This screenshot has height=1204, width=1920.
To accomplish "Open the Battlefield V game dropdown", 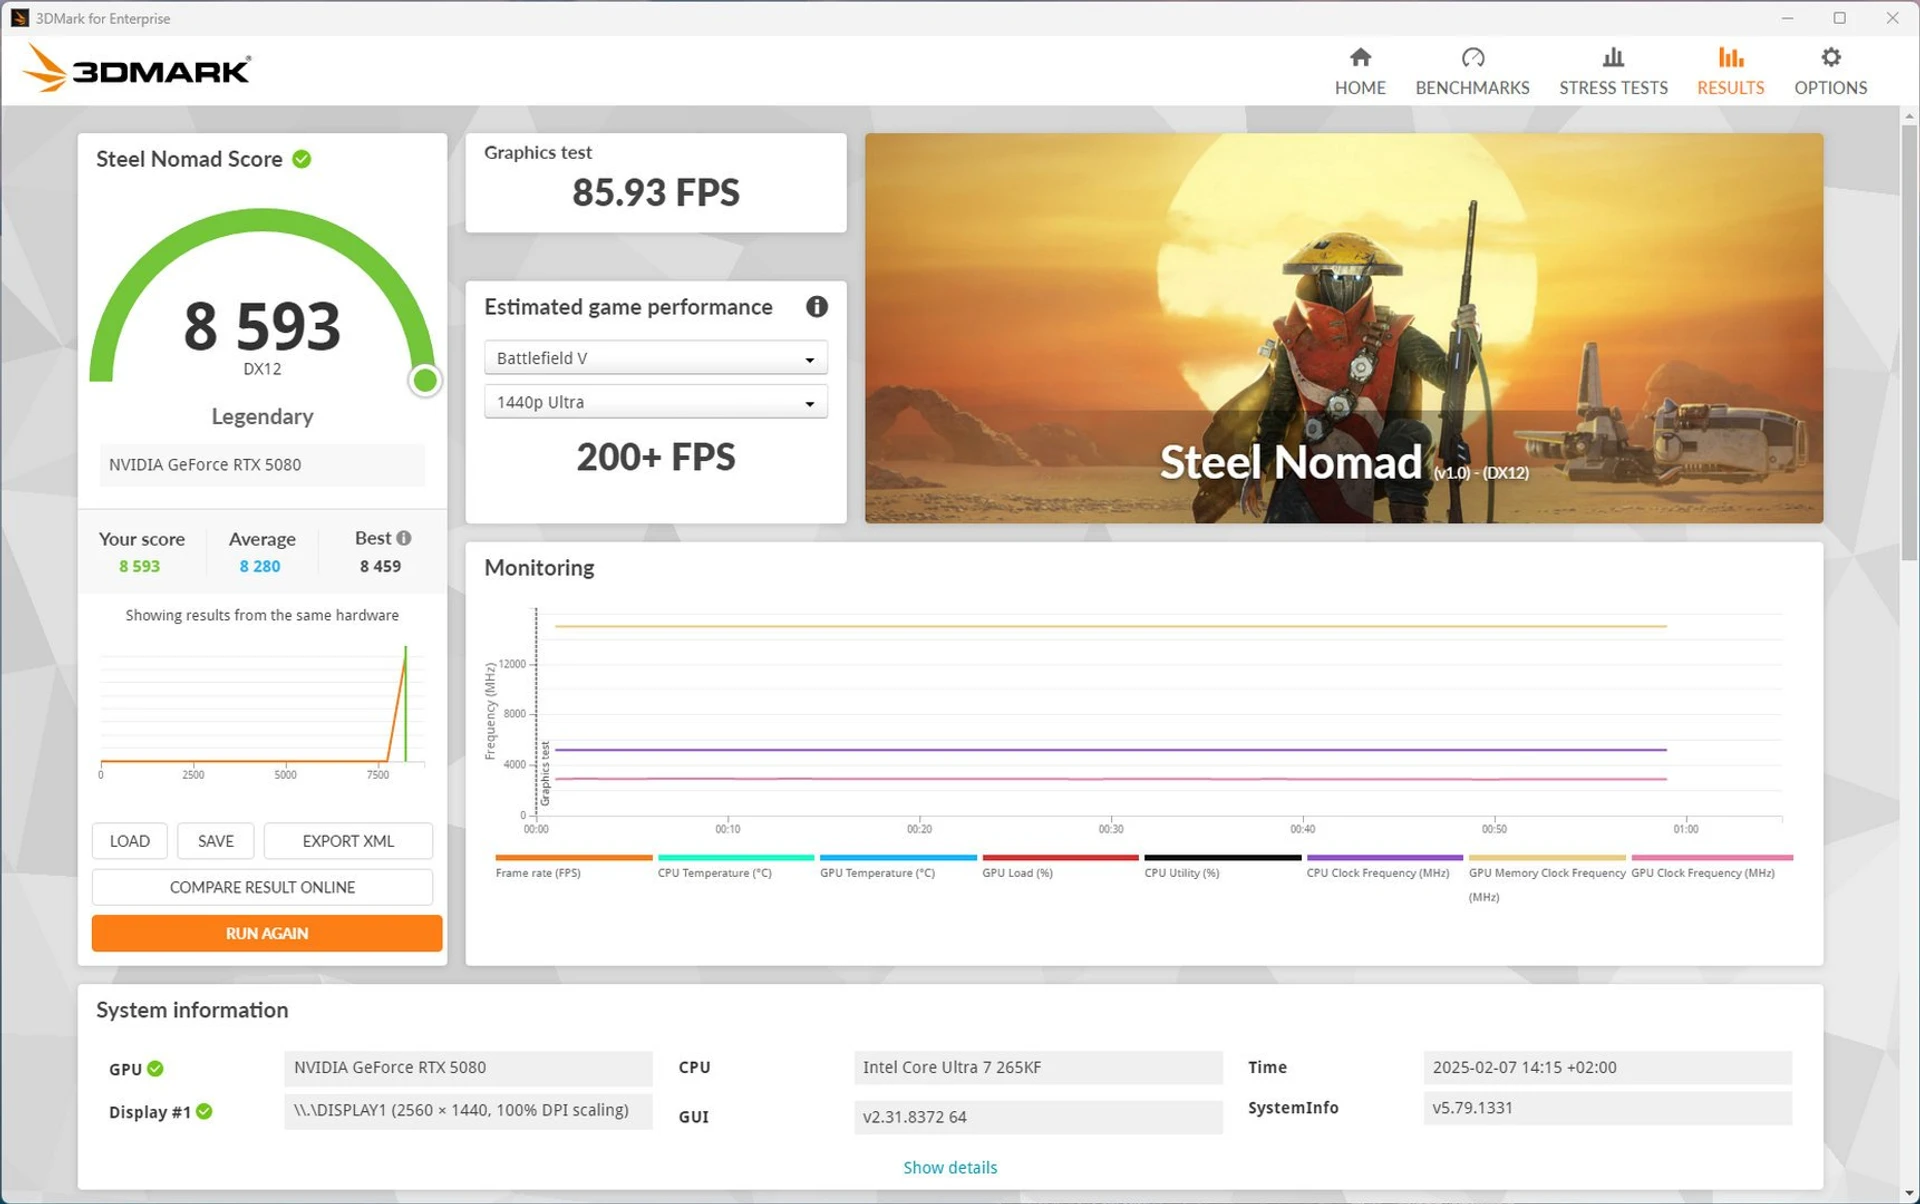I will click(655, 358).
